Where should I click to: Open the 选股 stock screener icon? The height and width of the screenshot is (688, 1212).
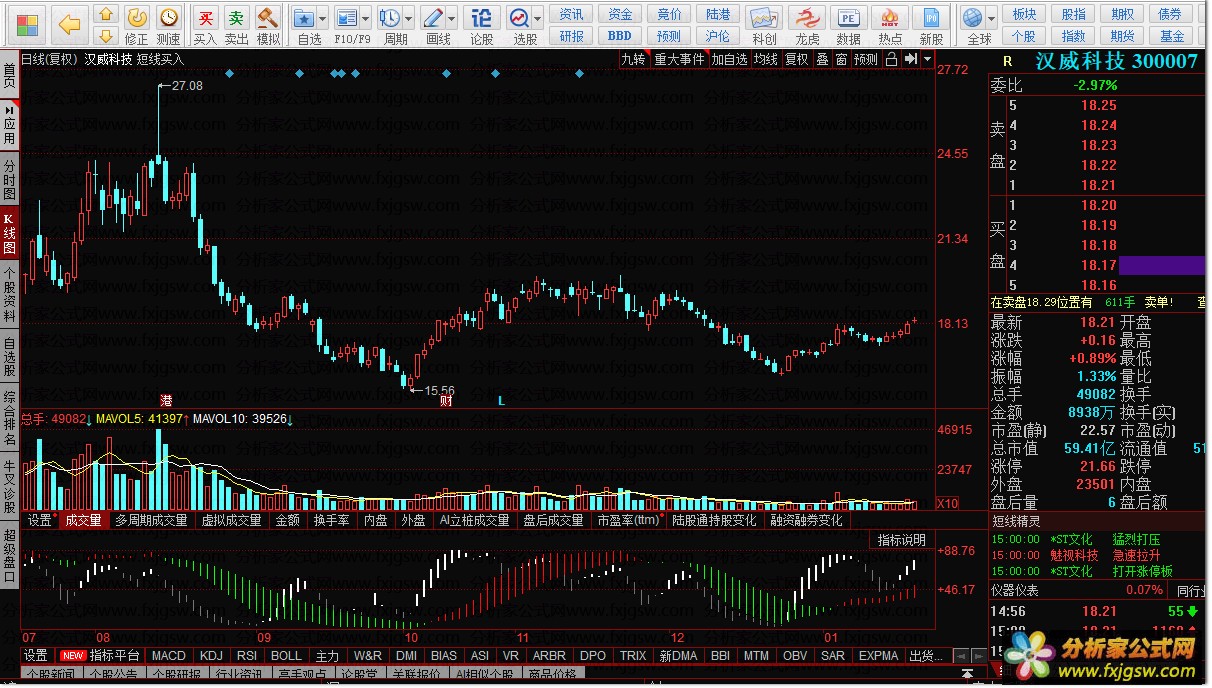click(519, 18)
